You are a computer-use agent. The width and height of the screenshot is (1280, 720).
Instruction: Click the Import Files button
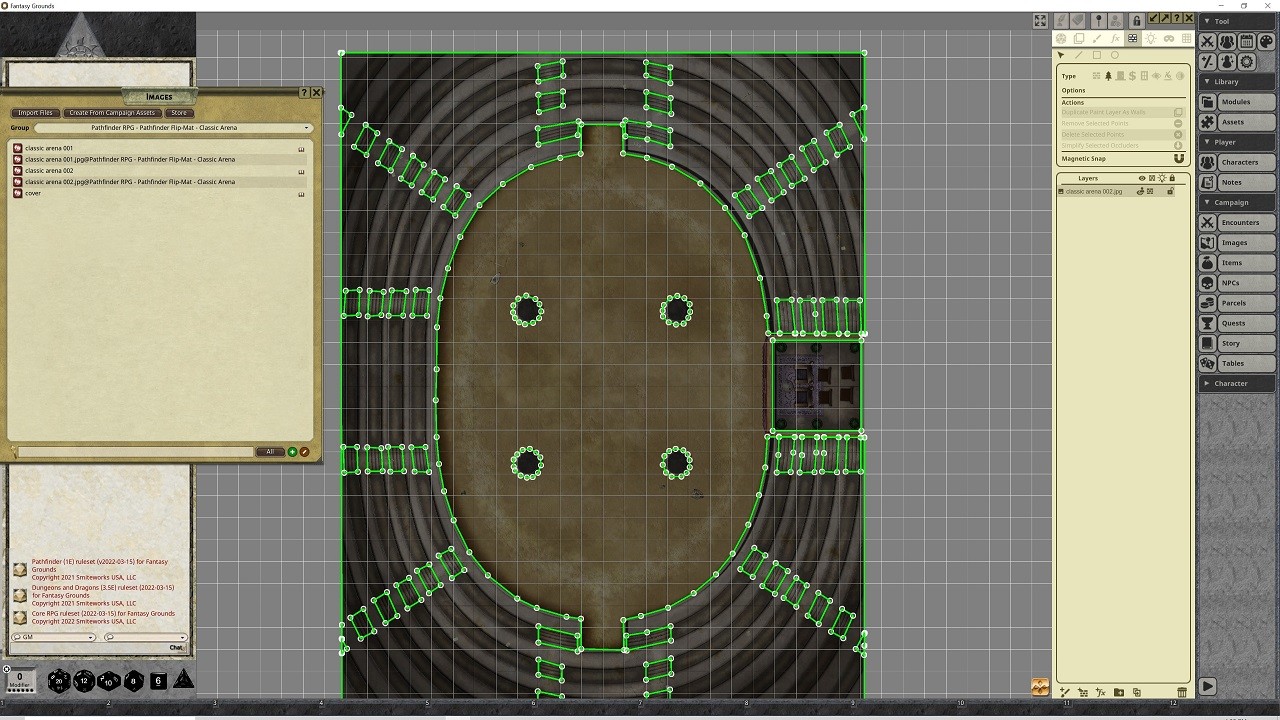[35, 112]
